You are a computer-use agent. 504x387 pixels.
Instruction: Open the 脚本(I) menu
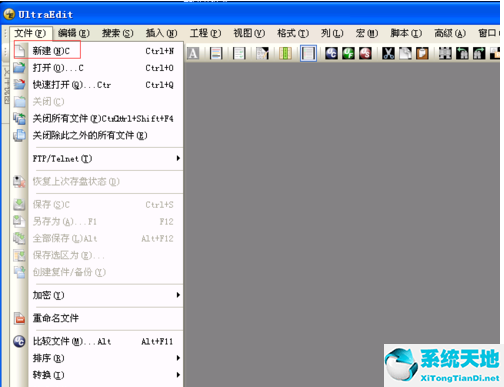click(x=406, y=33)
